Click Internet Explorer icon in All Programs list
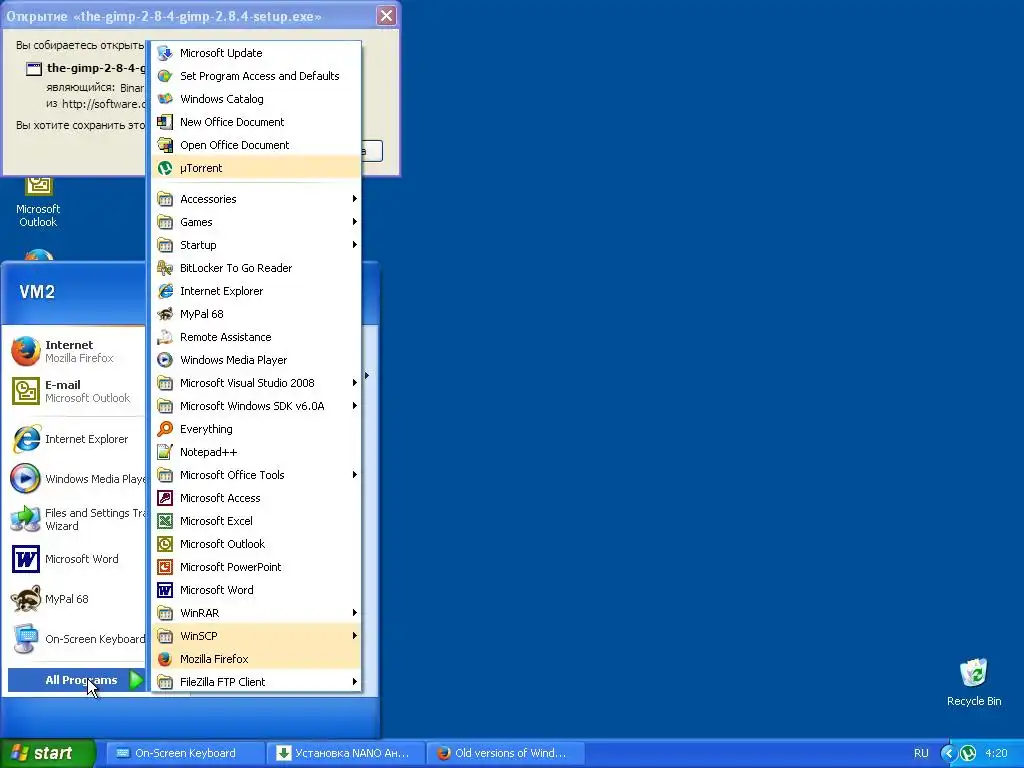This screenshot has width=1024, height=768. tap(165, 291)
